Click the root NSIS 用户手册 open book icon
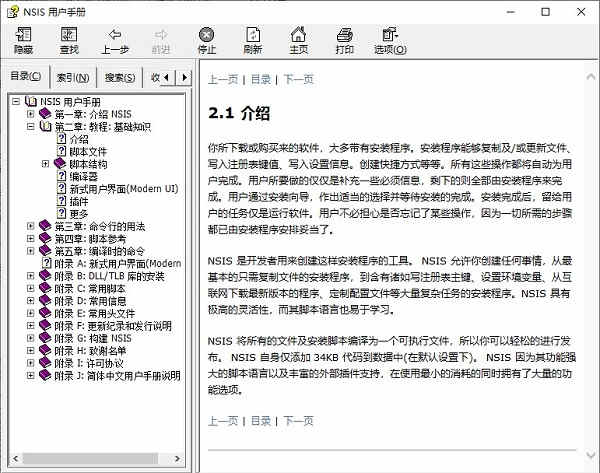600x473 pixels. 30,101
